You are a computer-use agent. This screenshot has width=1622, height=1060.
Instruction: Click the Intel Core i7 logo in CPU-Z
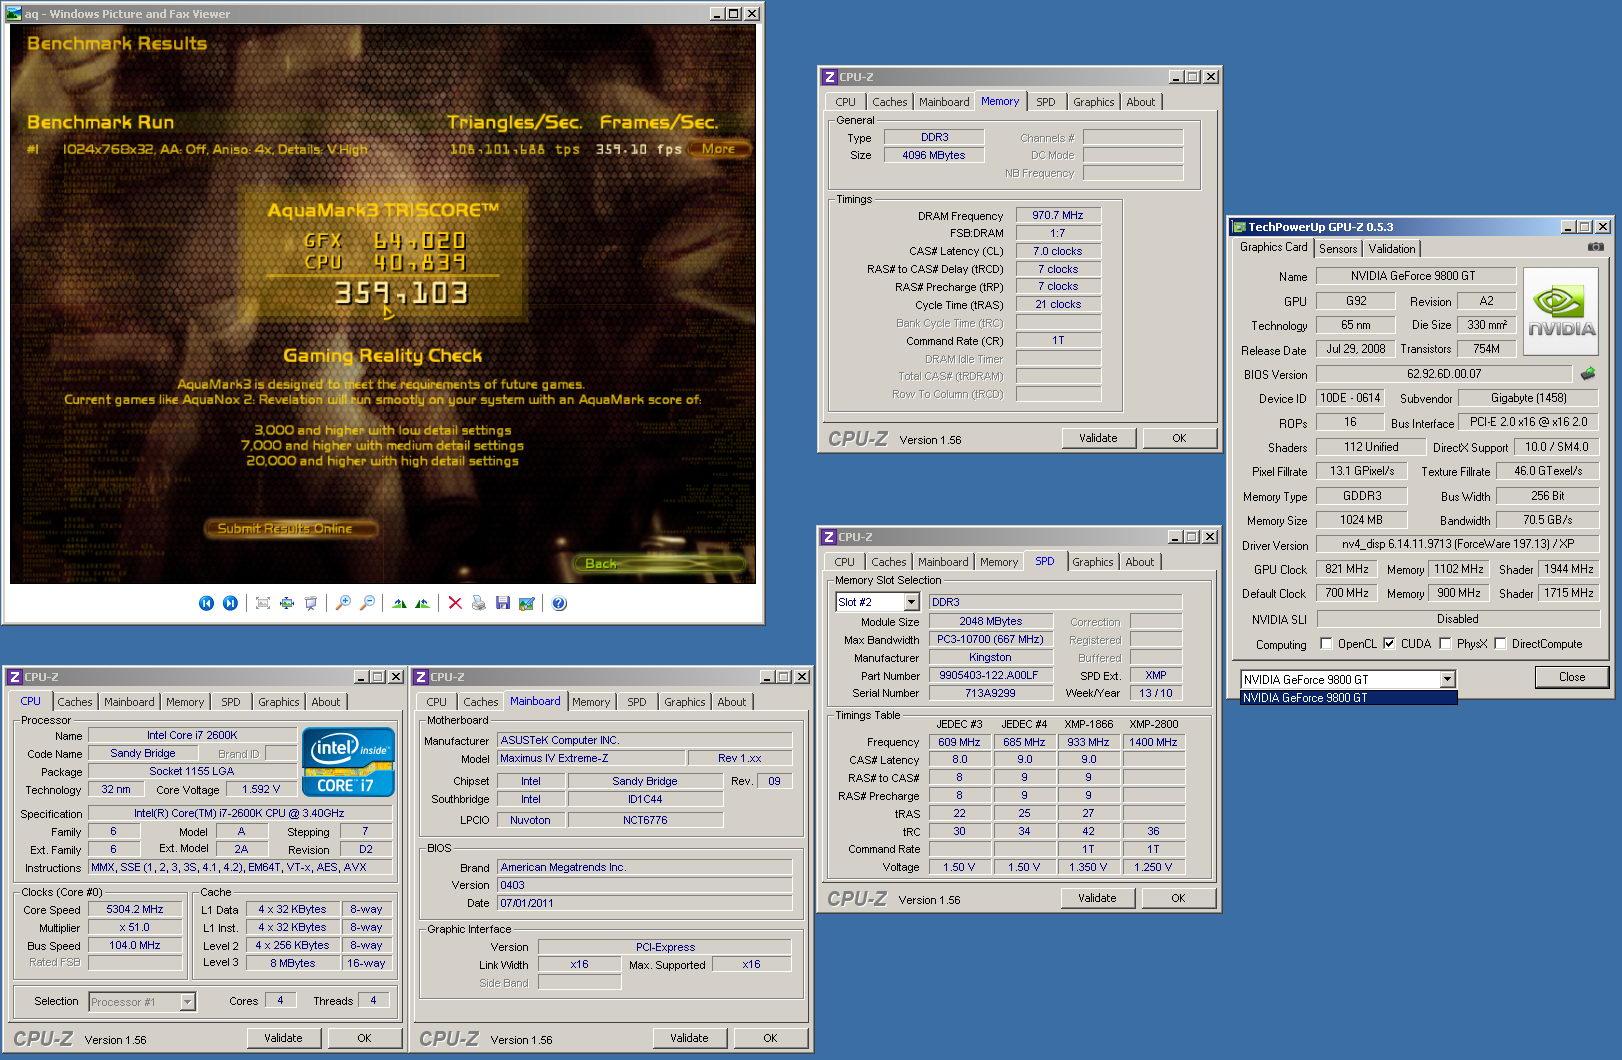point(349,762)
